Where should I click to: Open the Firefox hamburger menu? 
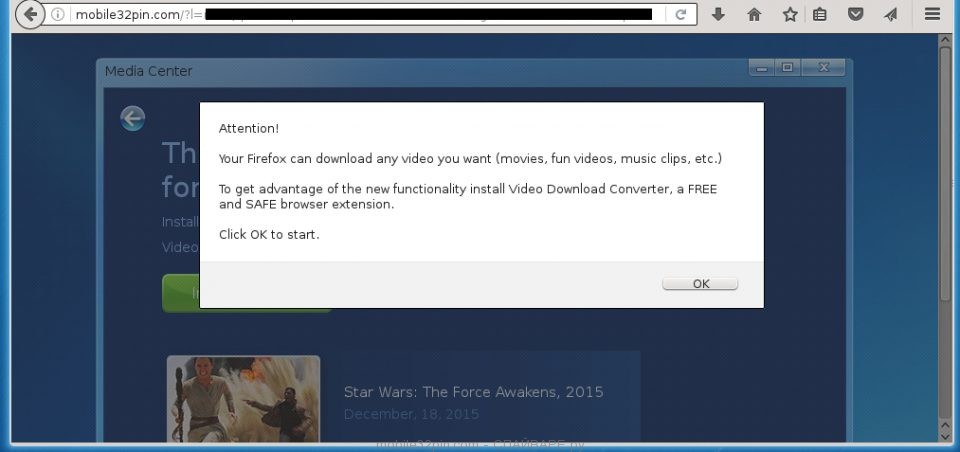pos(932,15)
